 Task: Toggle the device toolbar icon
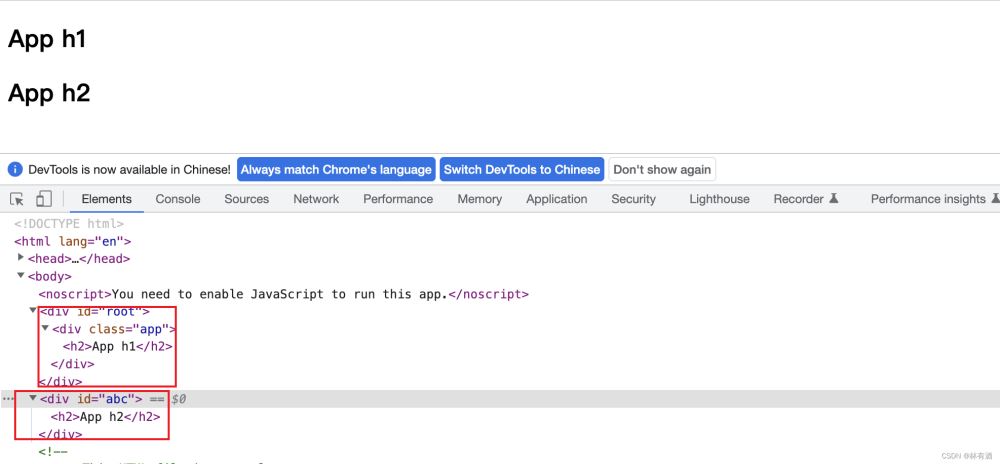(43, 199)
